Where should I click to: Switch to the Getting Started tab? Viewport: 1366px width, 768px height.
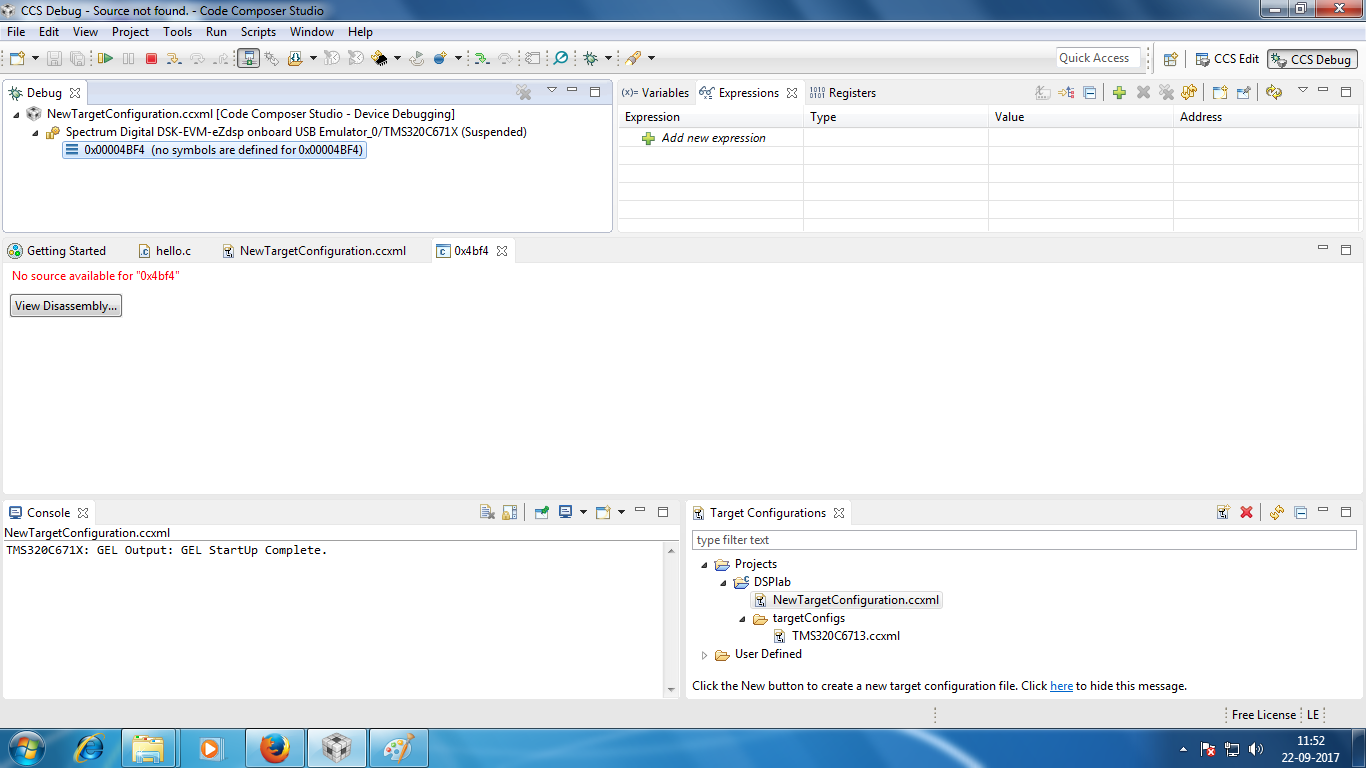tap(57, 251)
